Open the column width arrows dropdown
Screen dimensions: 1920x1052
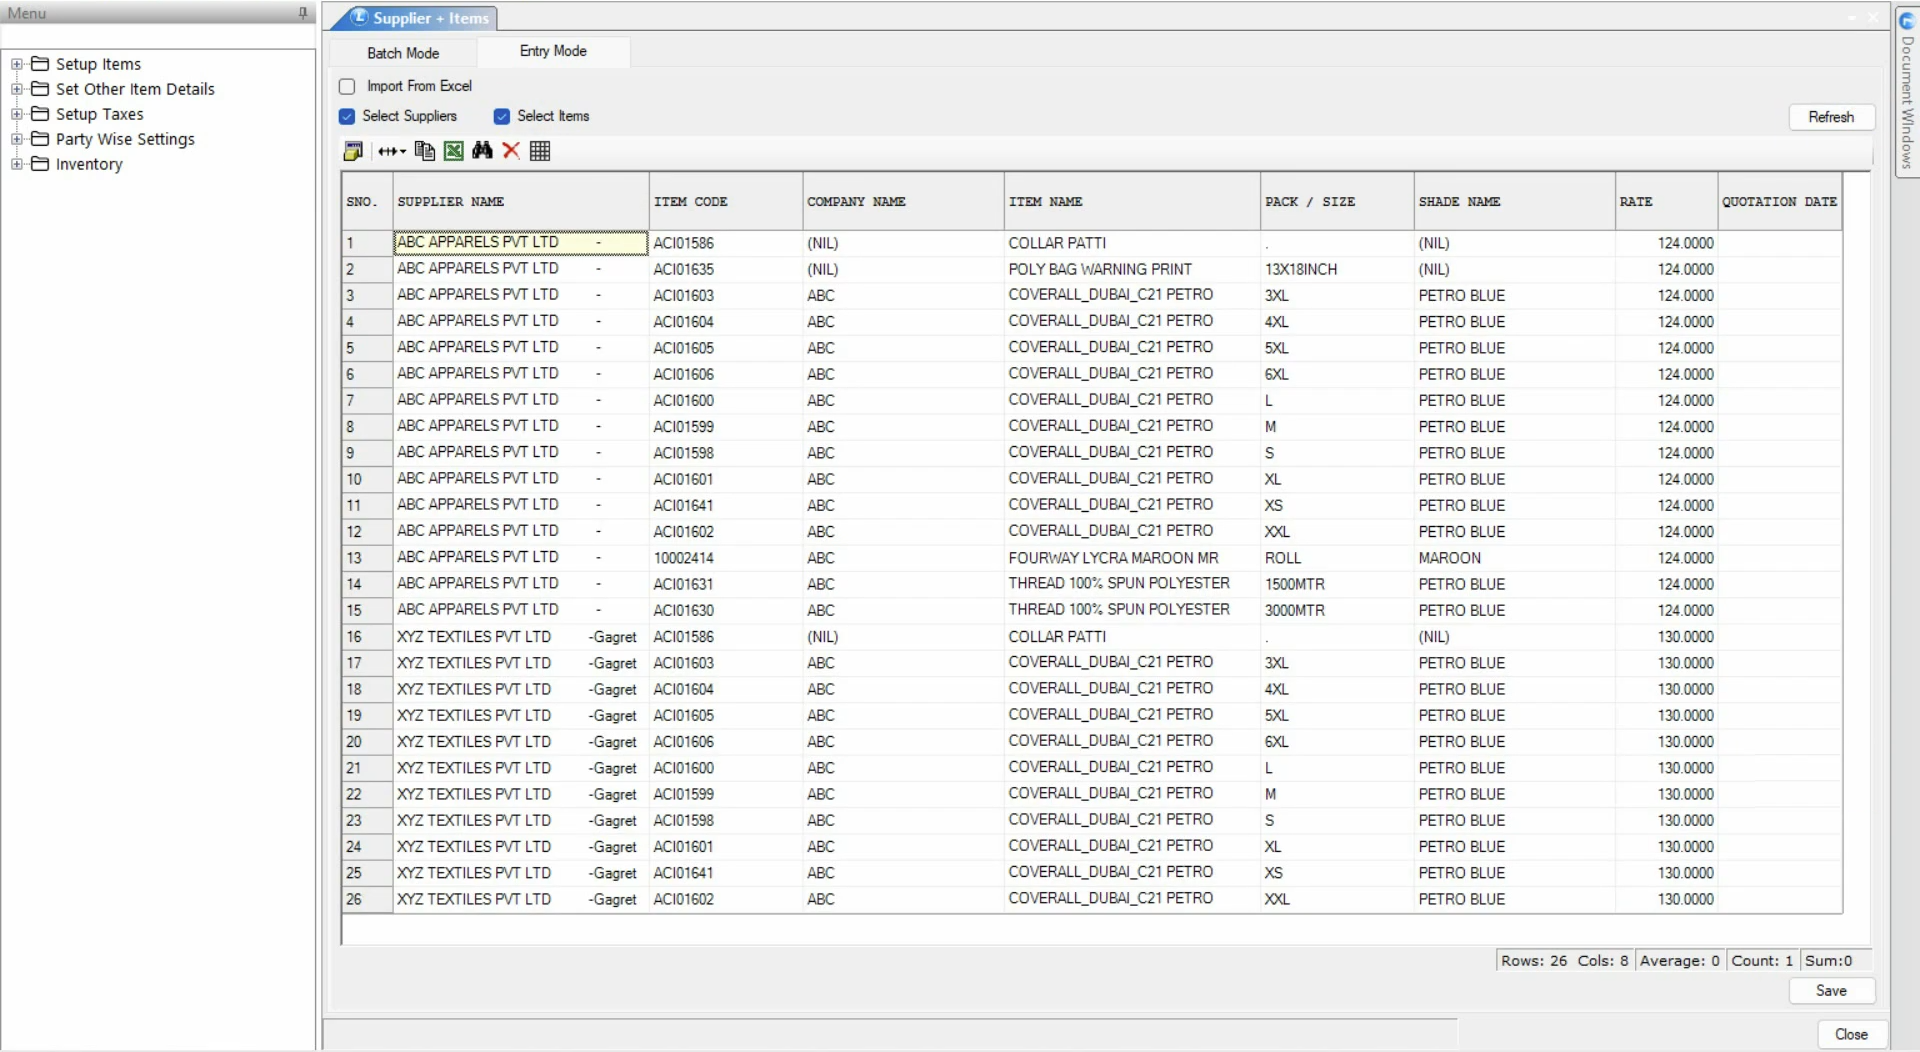(391, 151)
